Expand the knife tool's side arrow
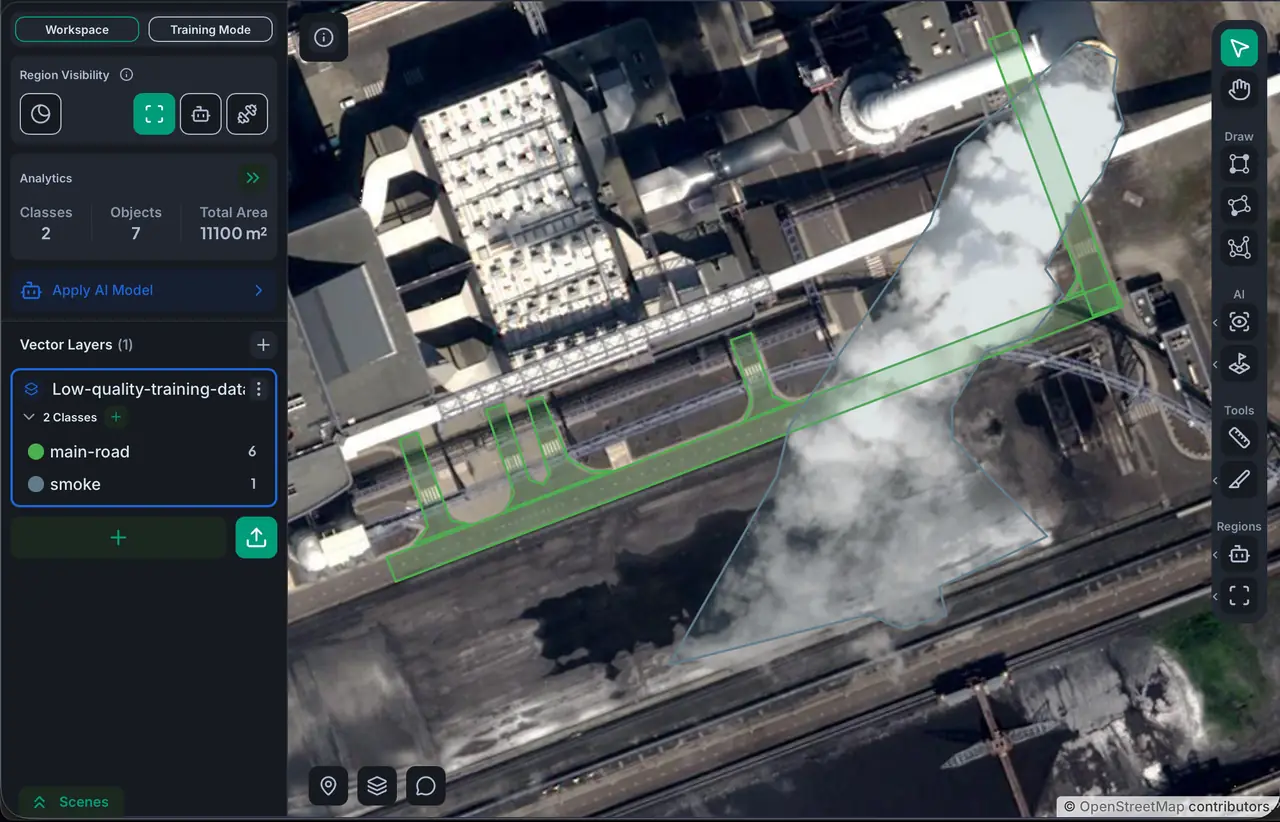 pos(1216,481)
